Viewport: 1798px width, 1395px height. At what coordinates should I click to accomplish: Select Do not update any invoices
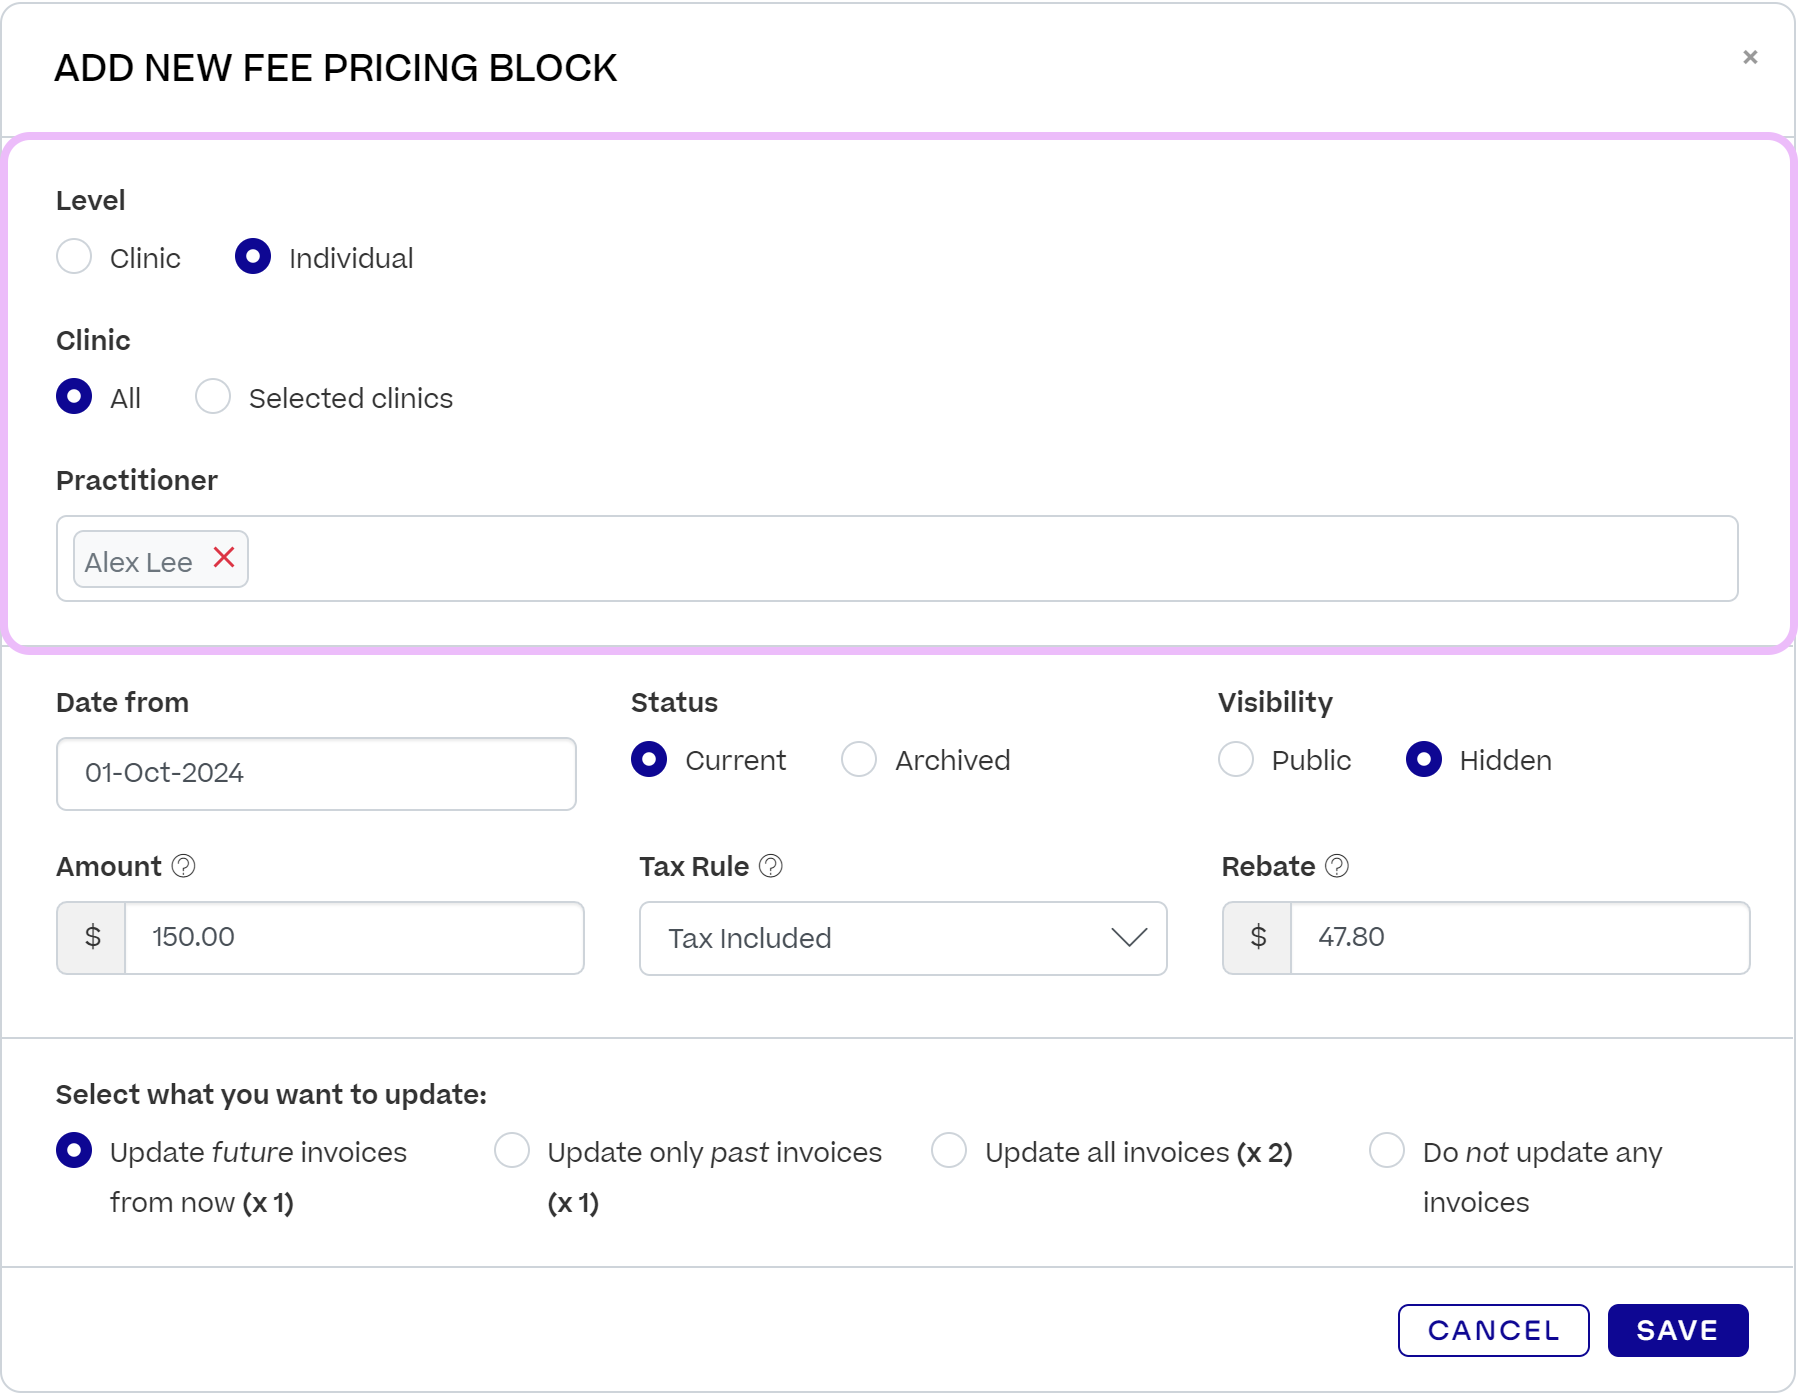click(1387, 1151)
